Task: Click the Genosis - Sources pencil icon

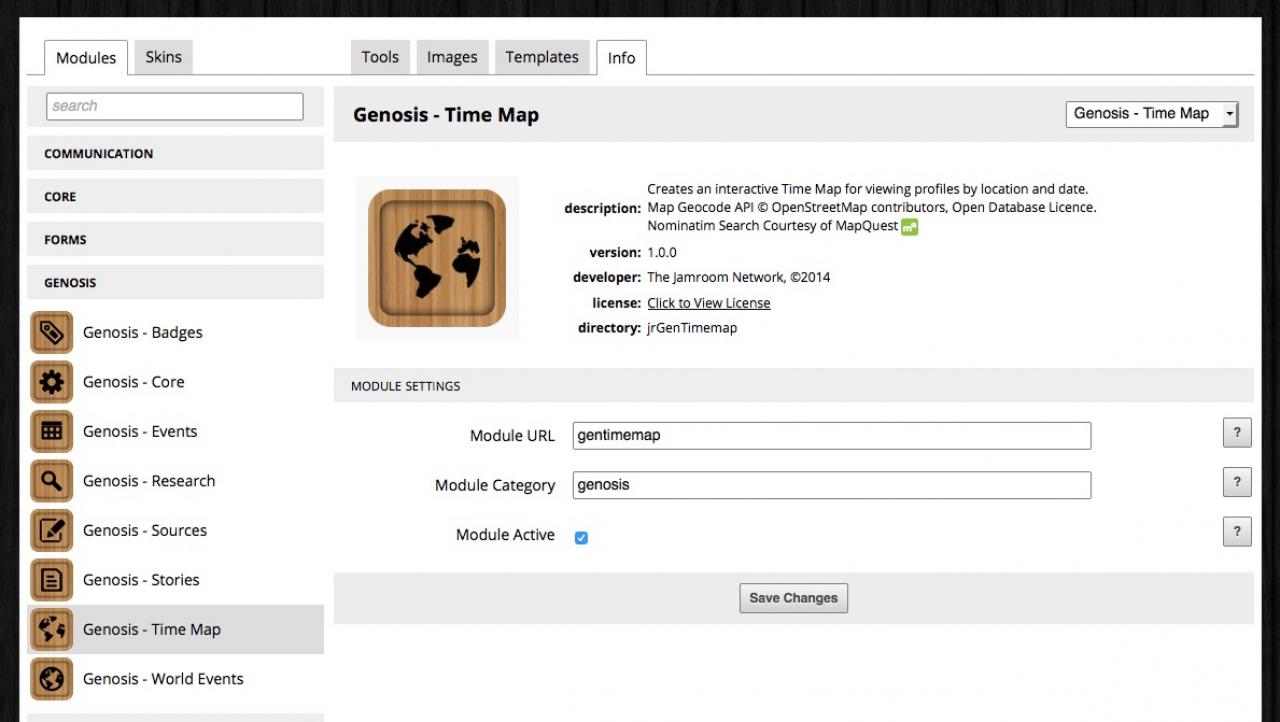Action: [x=52, y=531]
